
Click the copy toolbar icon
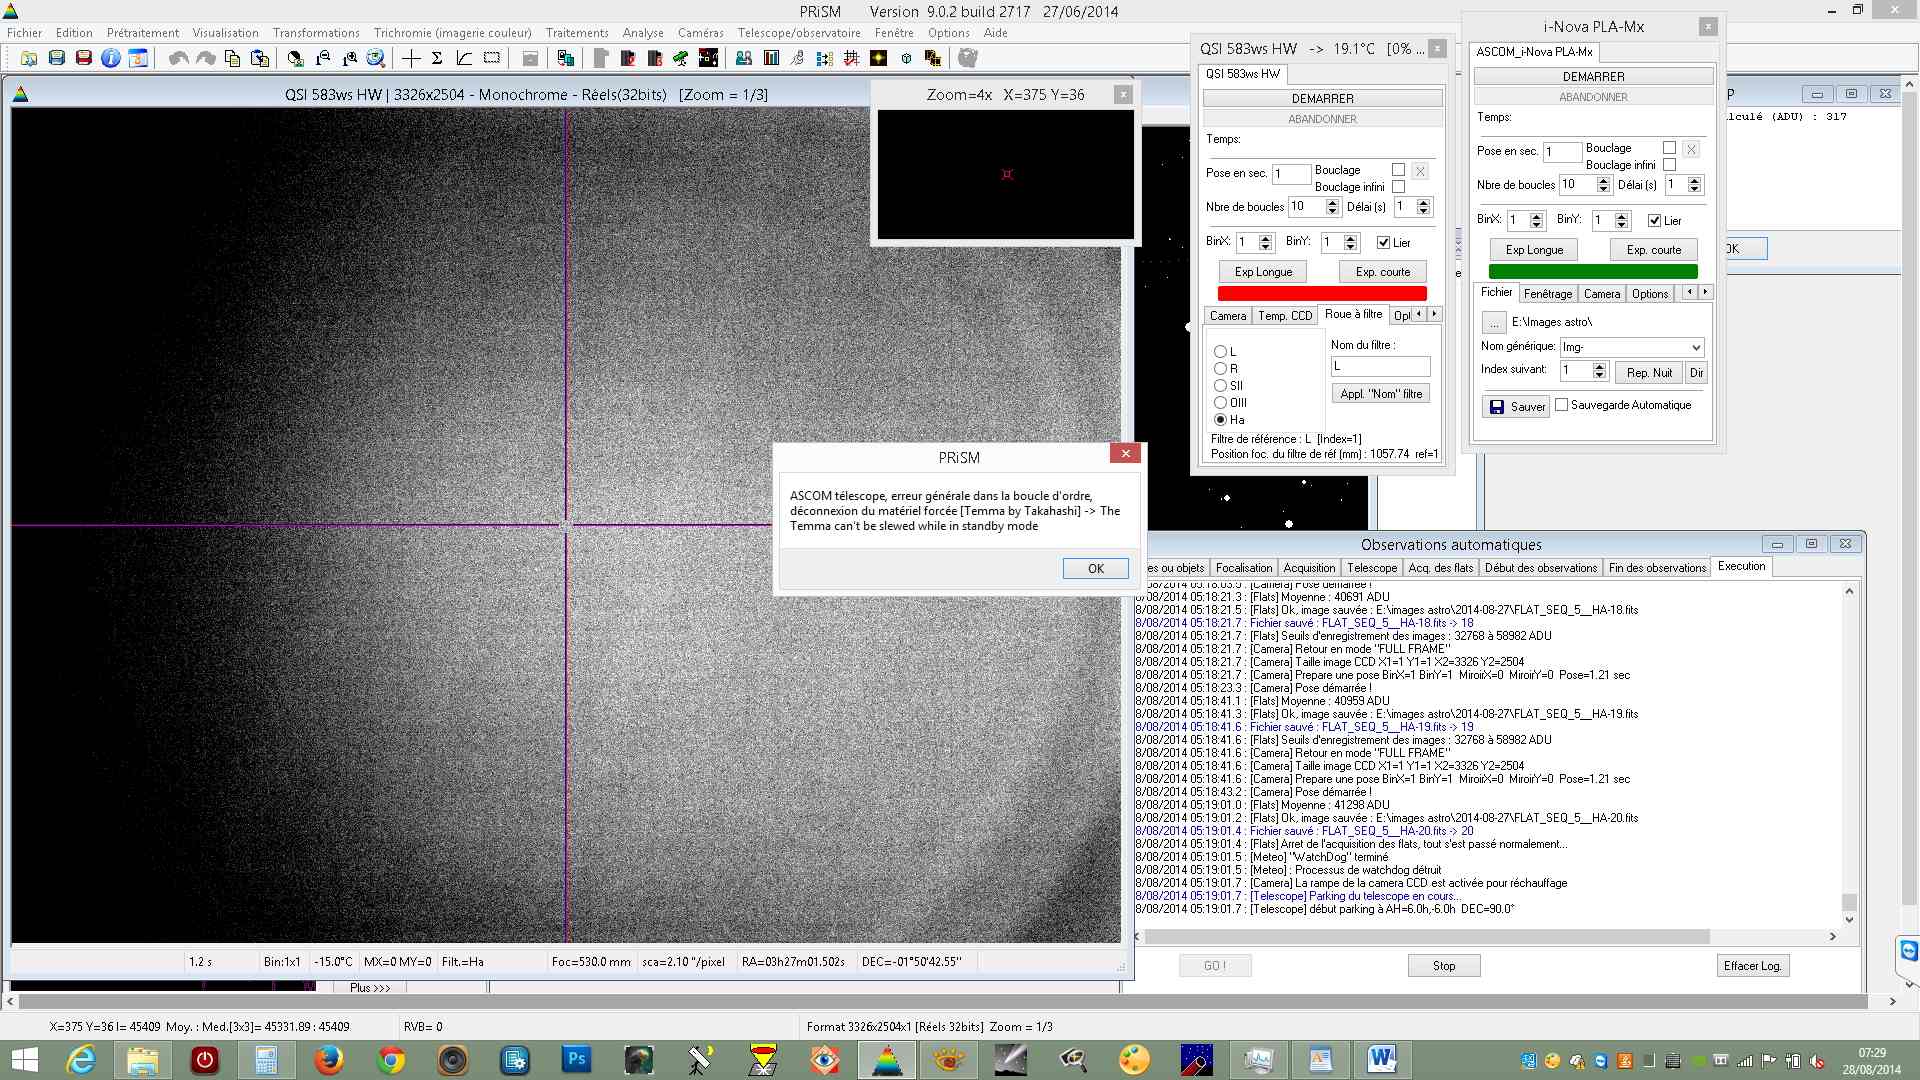point(232,58)
